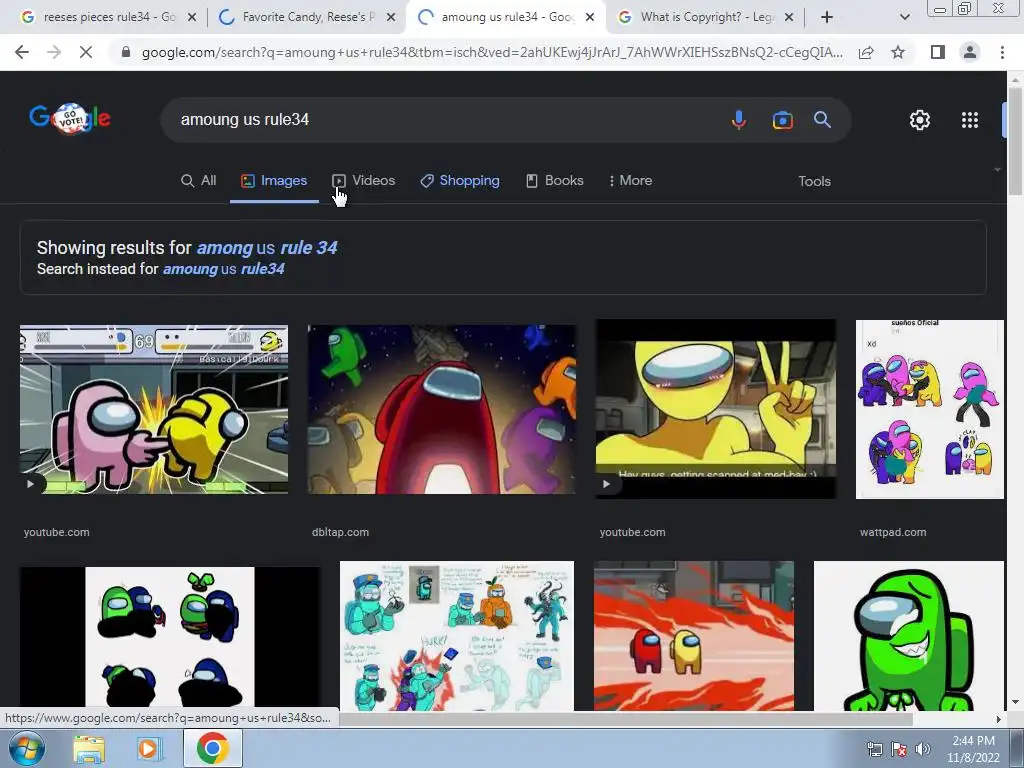Click the scrollbar down arrow
This screenshot has height=768, width=1024.
(1015, 702)
